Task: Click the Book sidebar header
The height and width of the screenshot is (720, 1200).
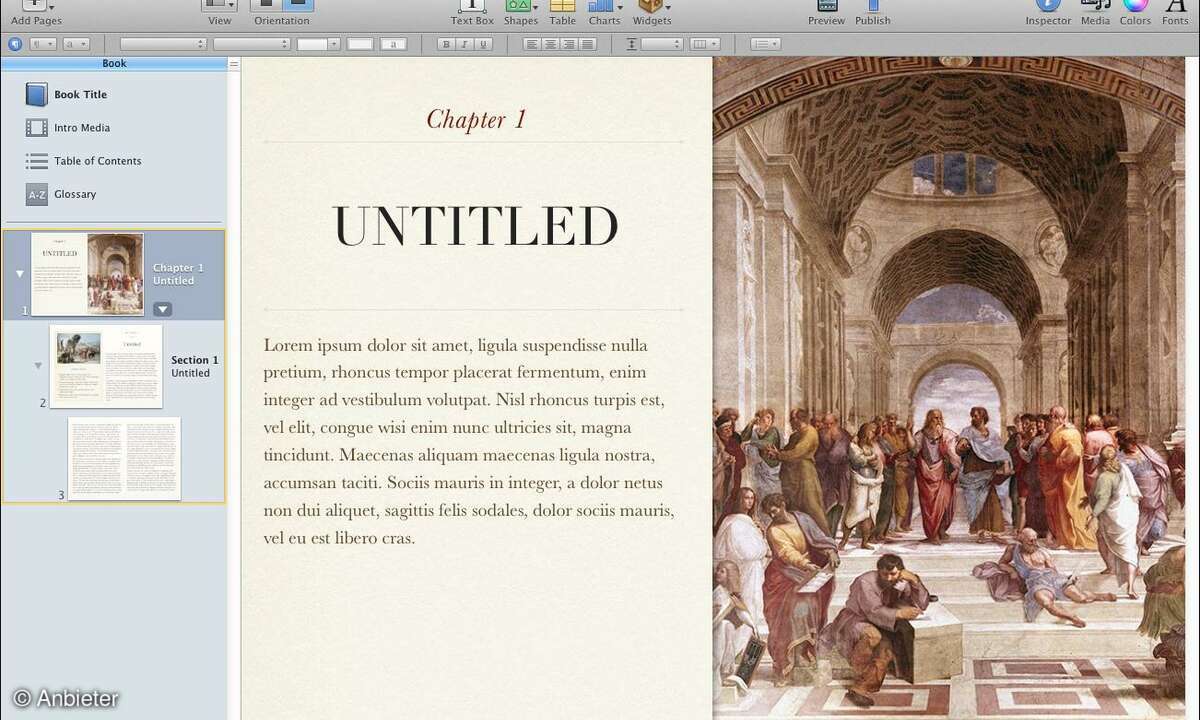Action: click(x=114, y=64)
